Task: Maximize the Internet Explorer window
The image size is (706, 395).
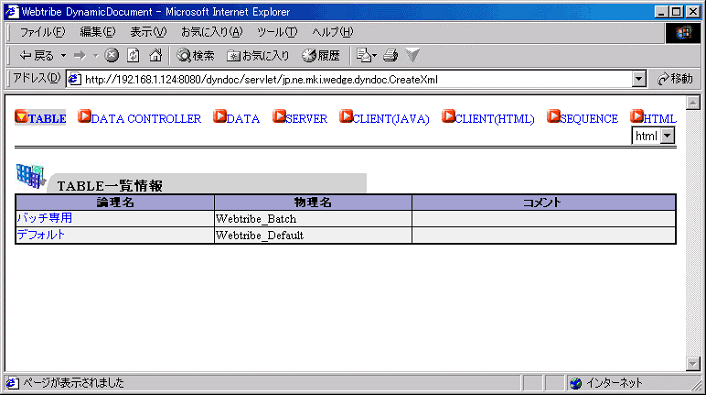Action: point(676,12)
